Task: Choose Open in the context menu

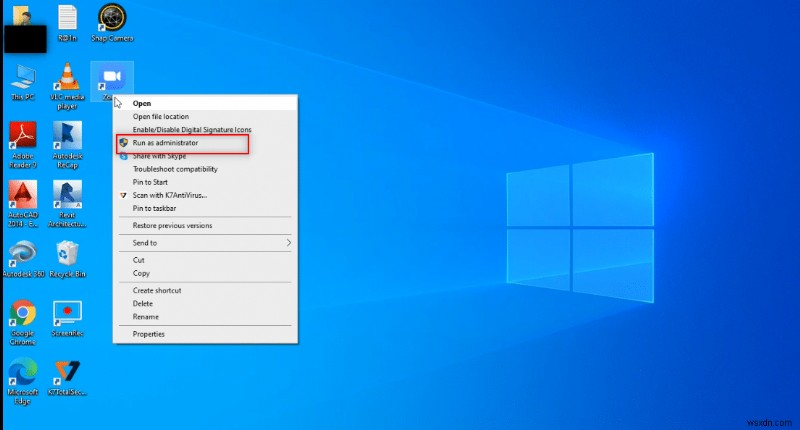Action: (205, 103)
